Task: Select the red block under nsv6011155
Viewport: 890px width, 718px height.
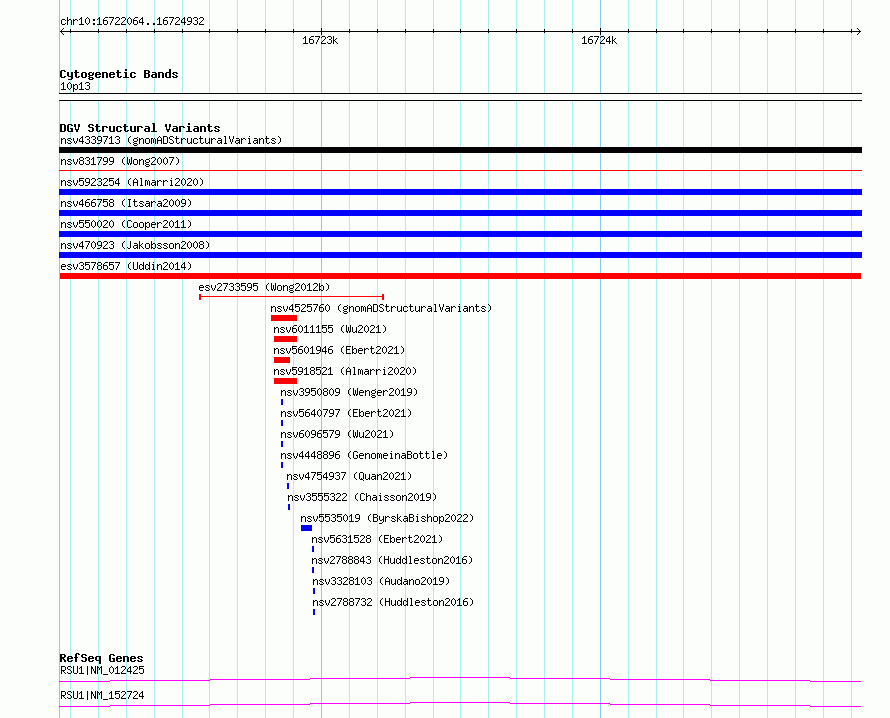Action: (286, 339)
